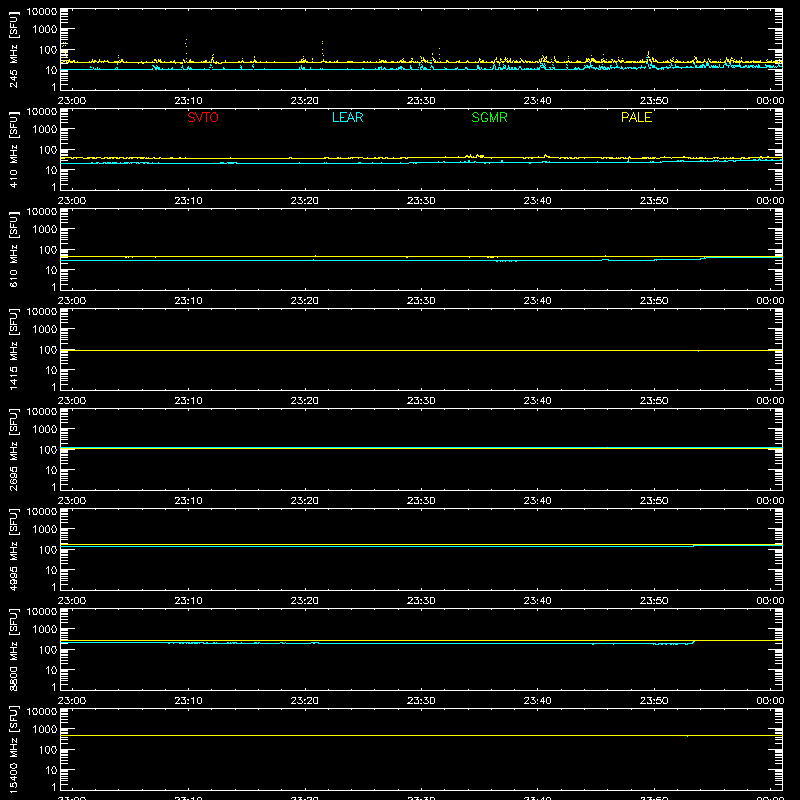Screen dimensions: 800x800
Task: Click 00:00 under the 8800 MHz panel
Action: [770, 701]
